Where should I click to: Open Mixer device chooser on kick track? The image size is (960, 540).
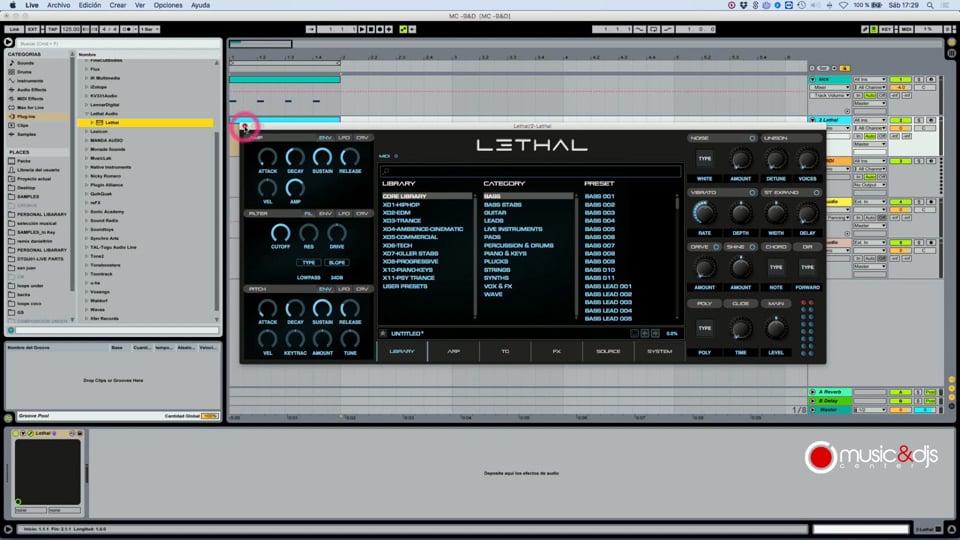coord(831,88)
